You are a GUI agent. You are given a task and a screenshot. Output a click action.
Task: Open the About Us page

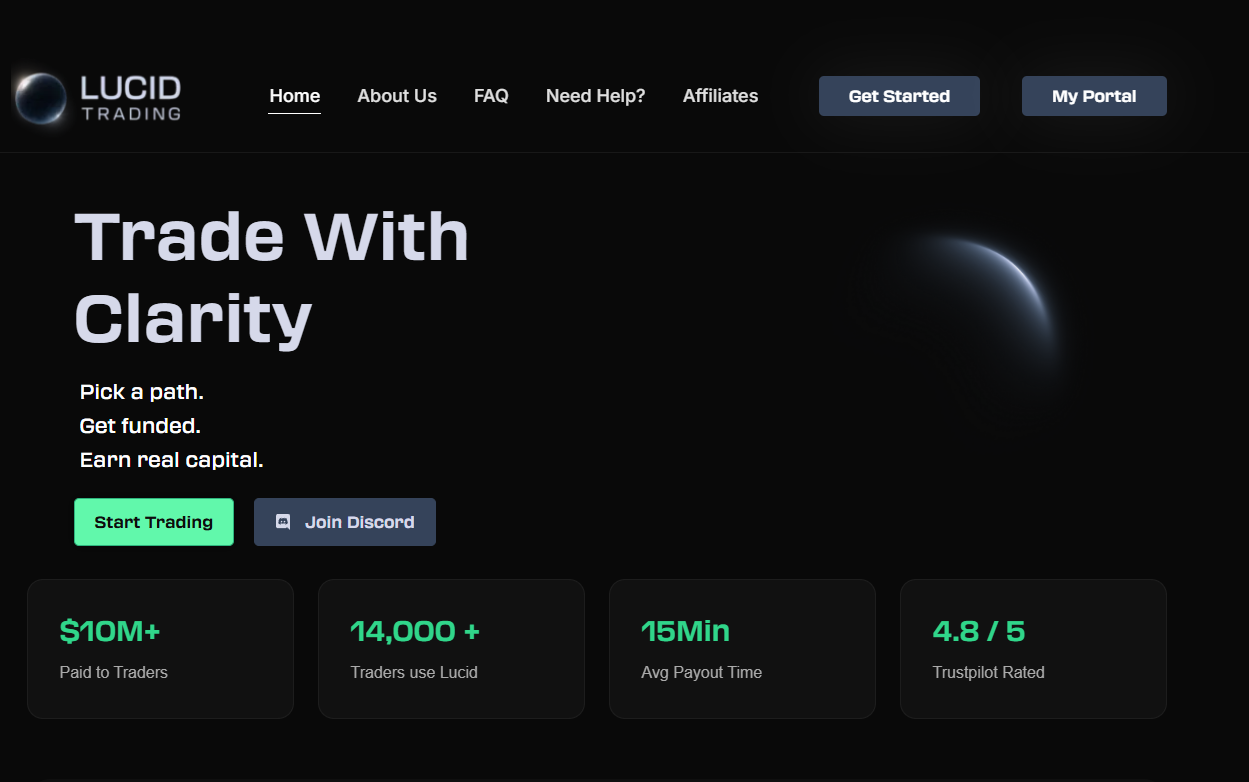coord(397,96)
